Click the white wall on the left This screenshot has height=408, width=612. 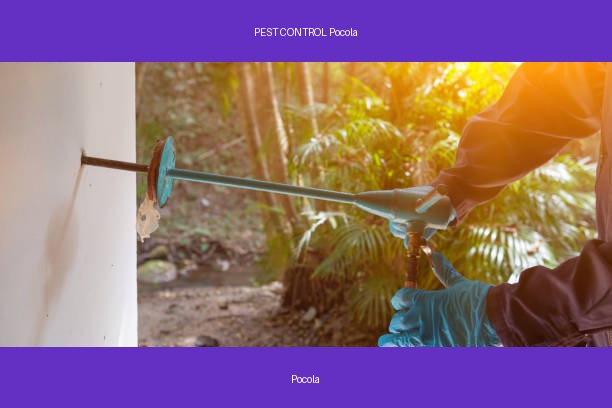pyautogui.click(x=68, y=204)
